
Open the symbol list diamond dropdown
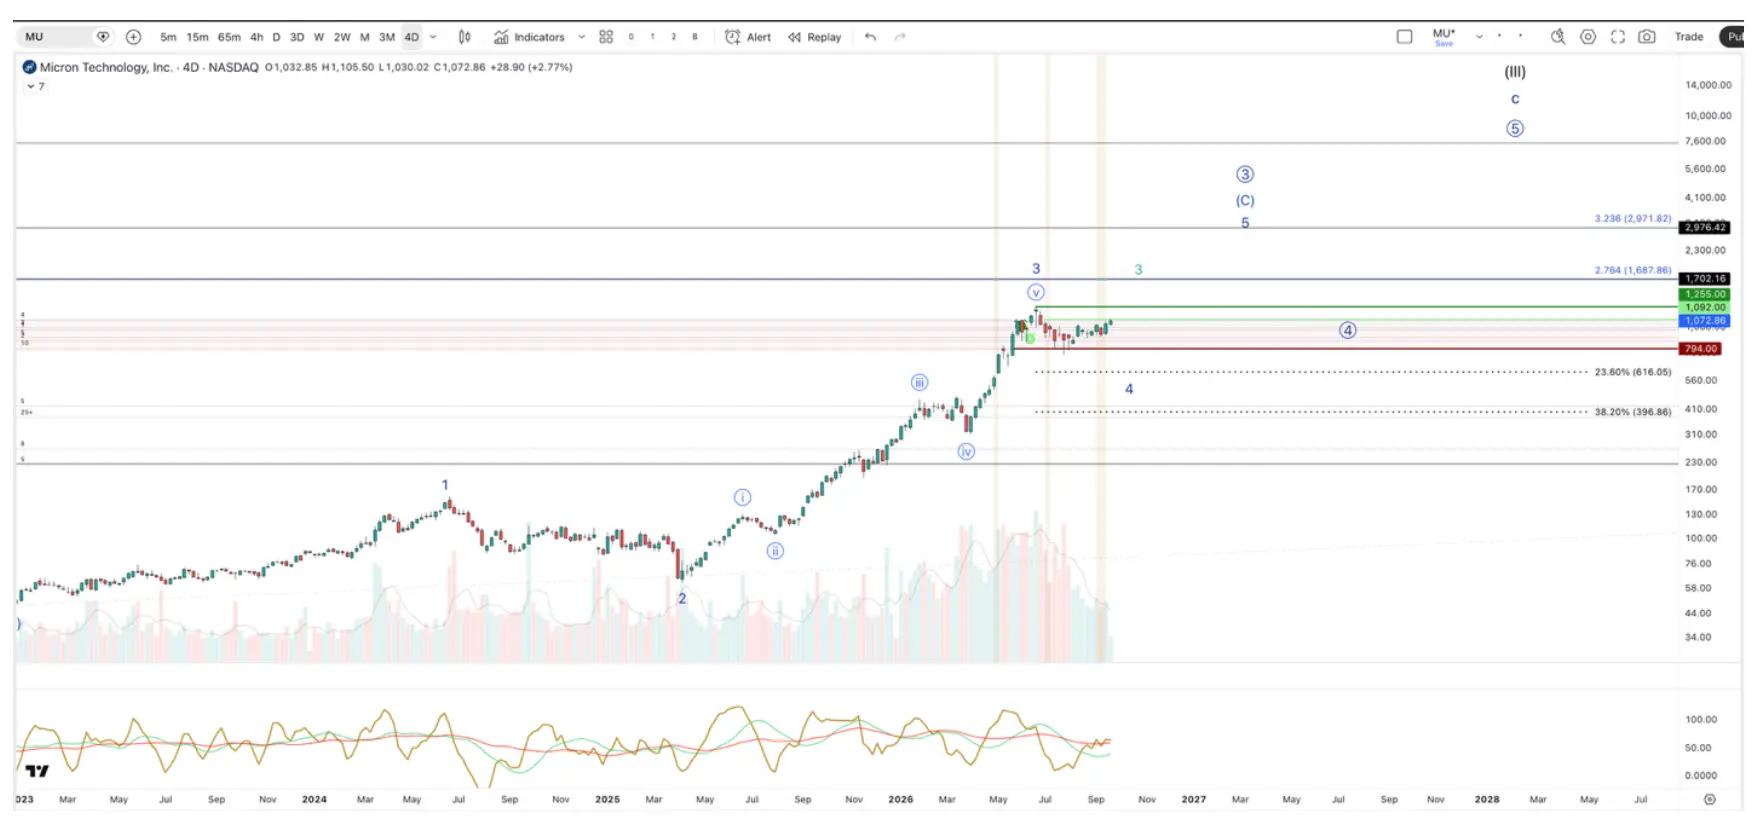point(102,37)
